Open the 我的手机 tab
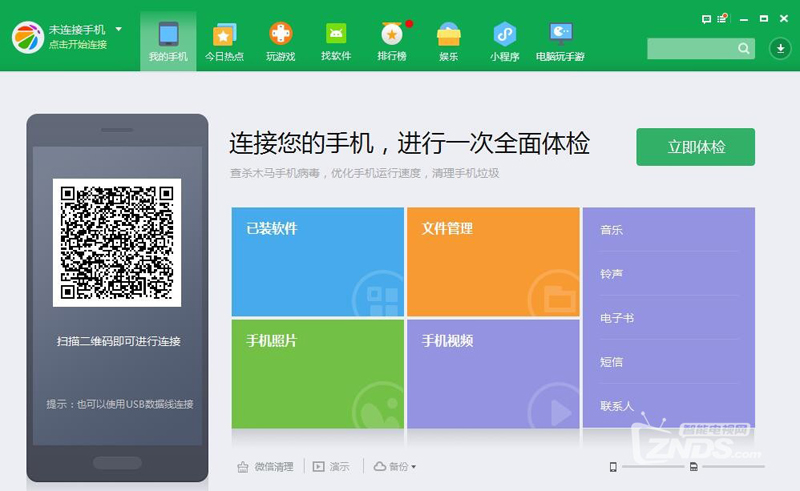The width and height of the screenshot is (800, 491). click(x=168, y=41)
